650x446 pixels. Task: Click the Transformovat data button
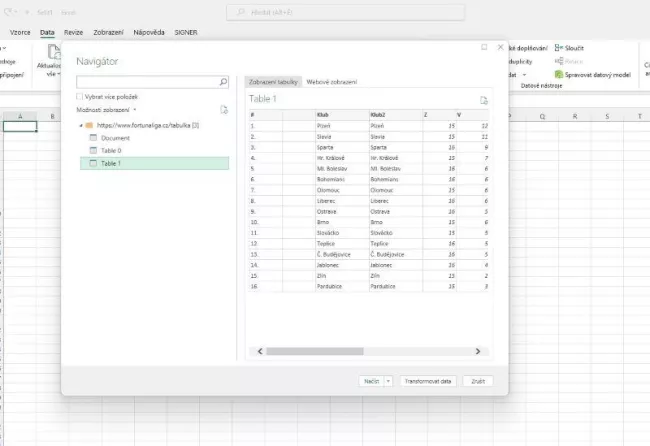click(x=428, y=381)
